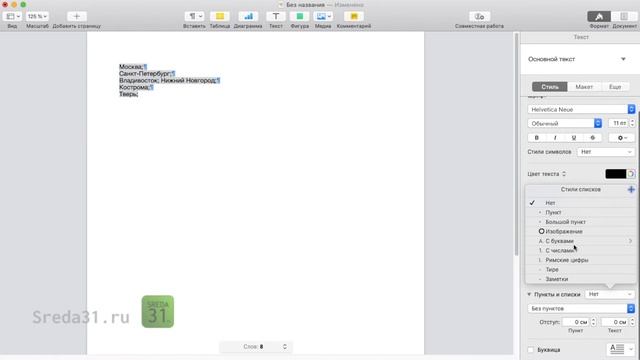Adjust the font size stepper arrows
Viewport: 640px width, 360px height.
pos(632,123)
